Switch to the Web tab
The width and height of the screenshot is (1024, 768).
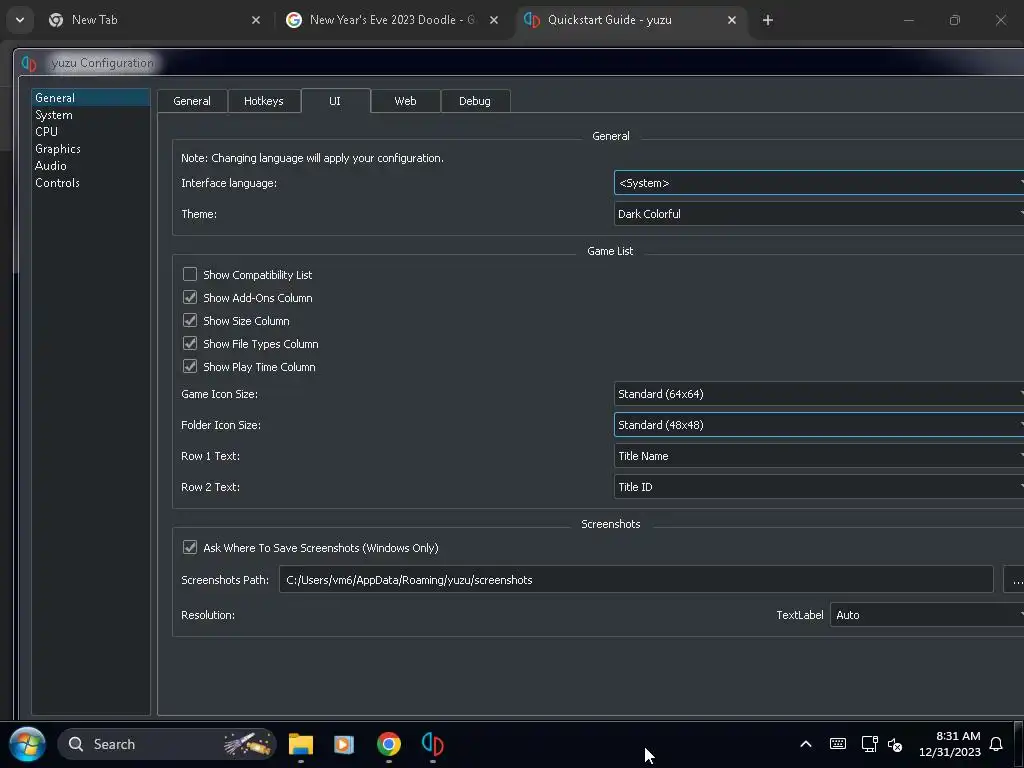pos(405,101)
